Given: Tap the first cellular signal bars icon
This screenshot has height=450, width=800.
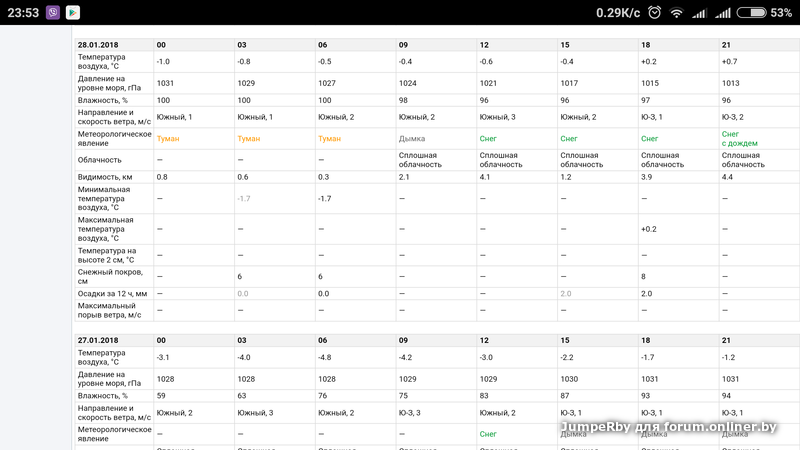Looking at the screenshot, I should point(699,13).
